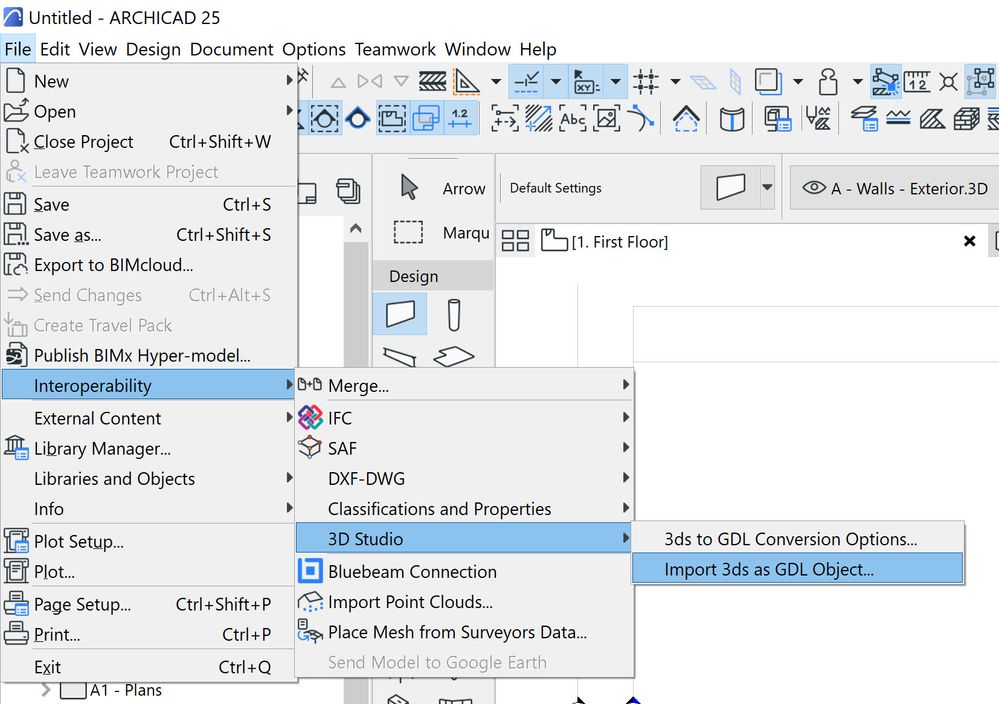Click the set-square Guide Lines icon

tap(466, 82)
